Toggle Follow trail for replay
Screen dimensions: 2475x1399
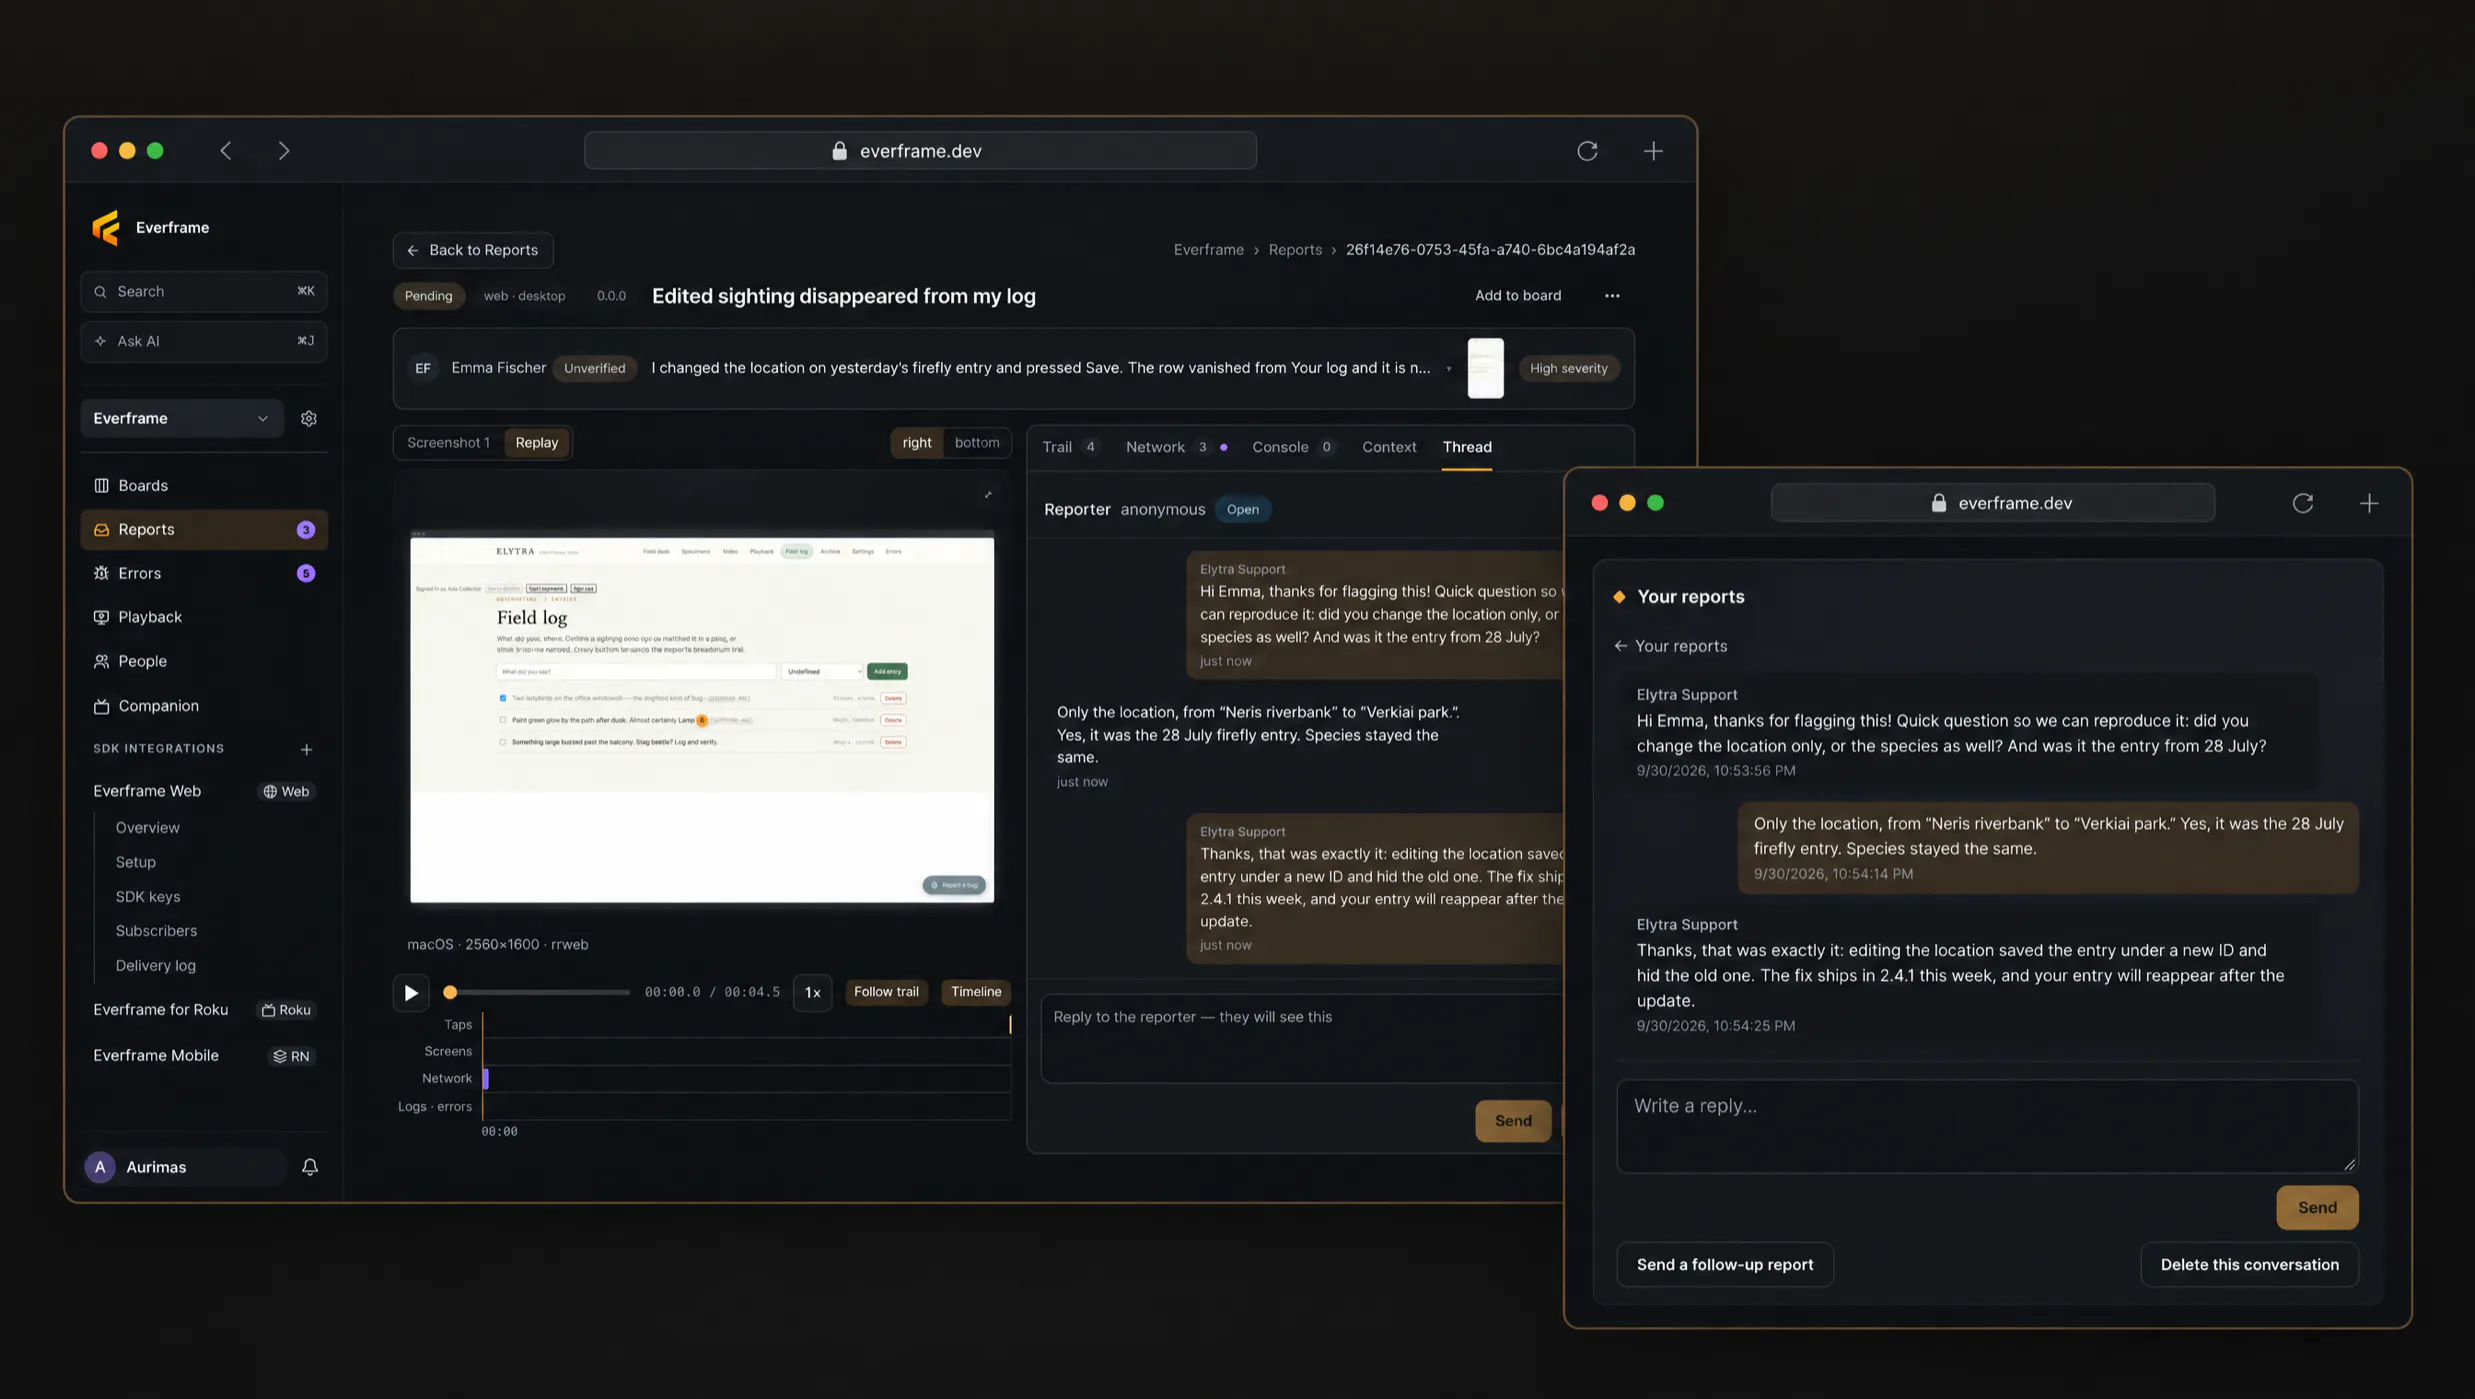[886, 992]
